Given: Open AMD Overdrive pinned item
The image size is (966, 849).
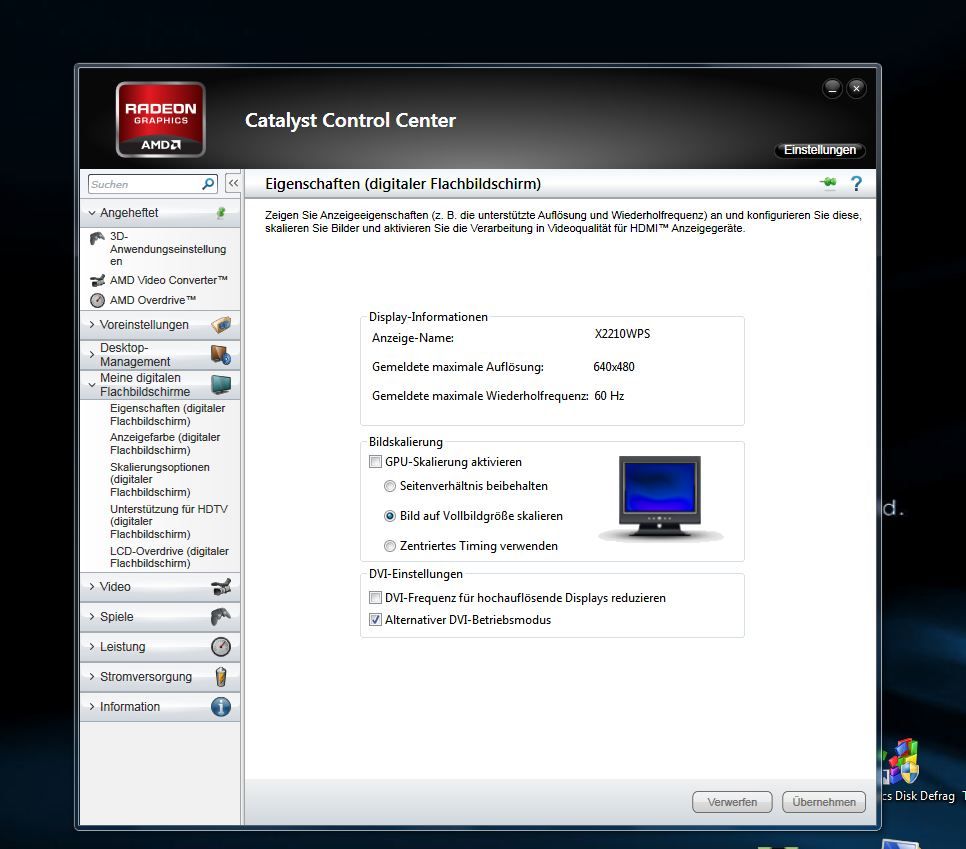Looking at the screenshot, I should pos(153,300).
